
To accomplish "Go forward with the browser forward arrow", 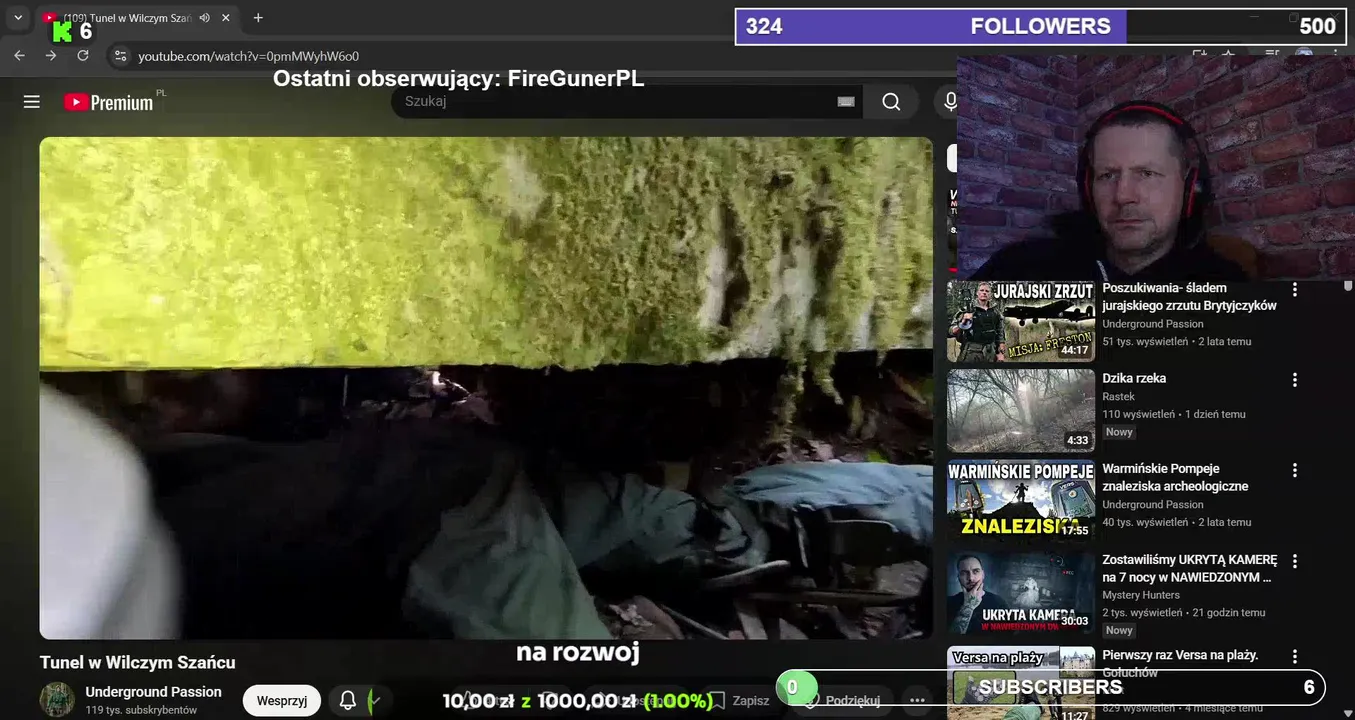I will (51, 56).
